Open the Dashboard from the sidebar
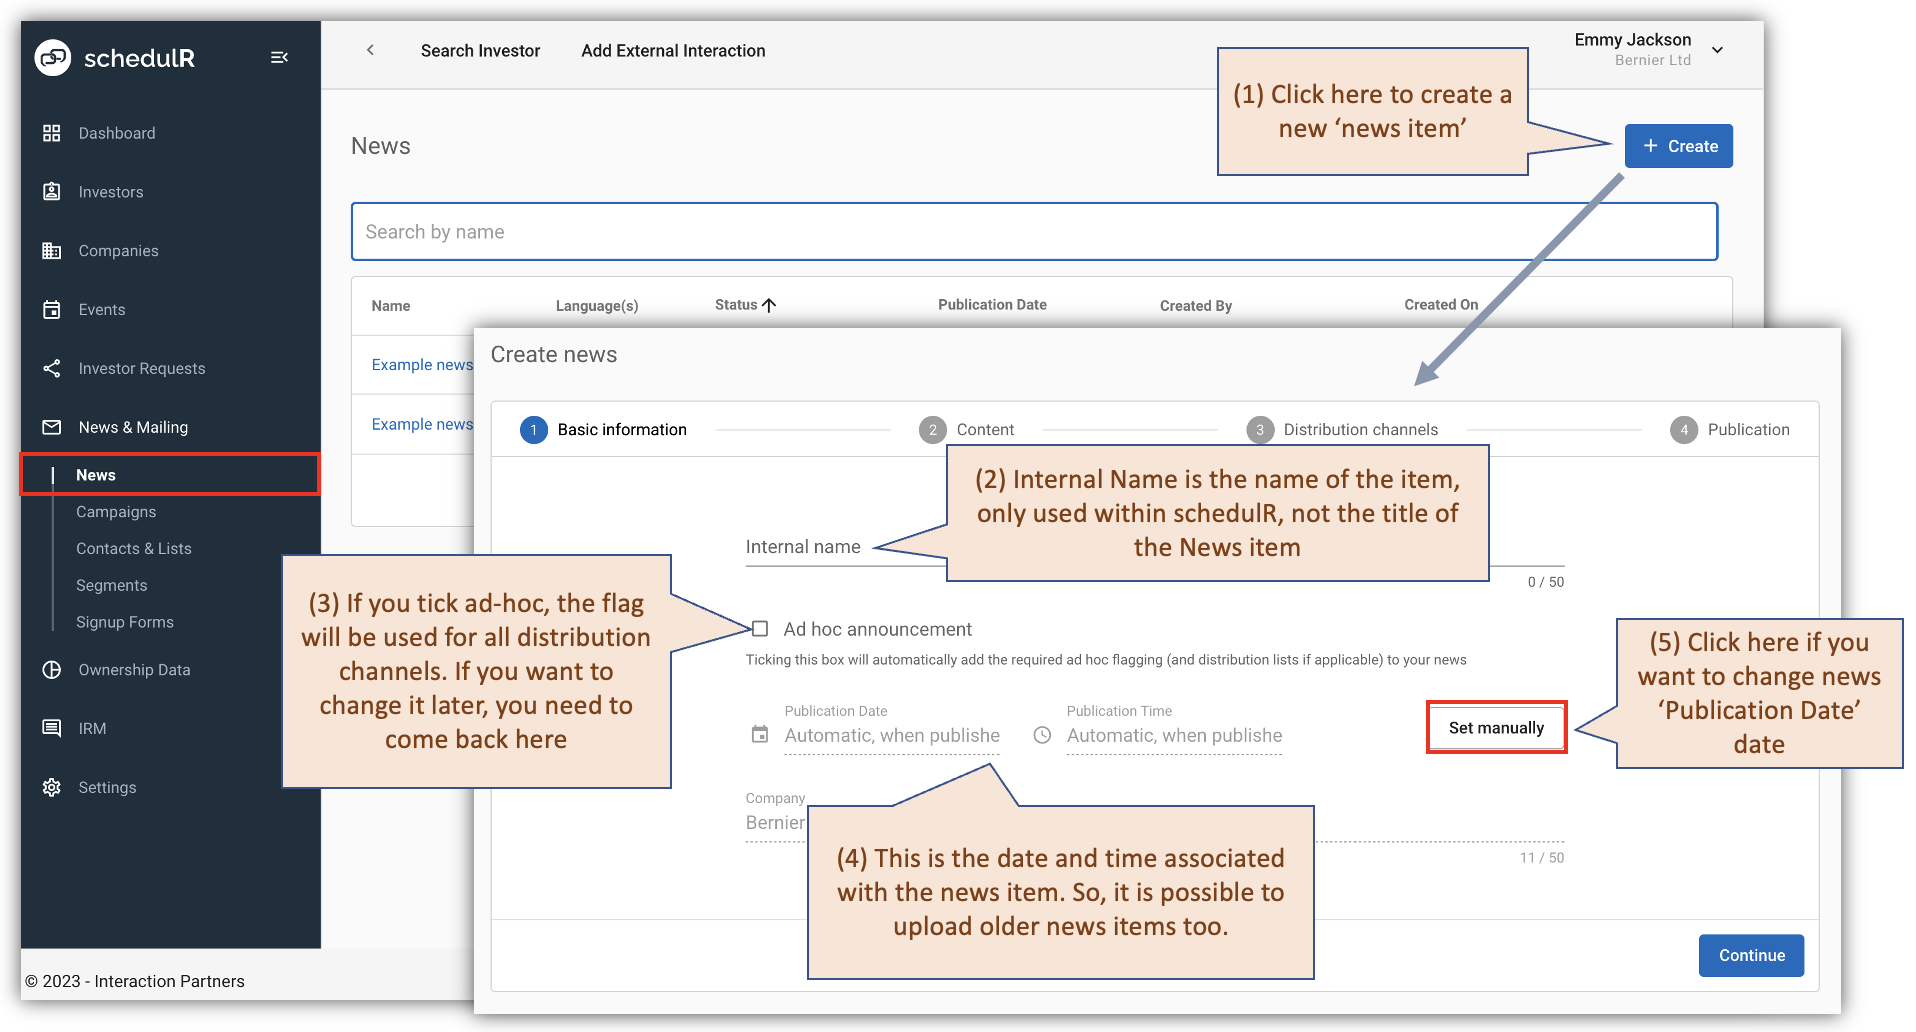Screen dimensions: 1916x1032 click(x=116, y=132)
